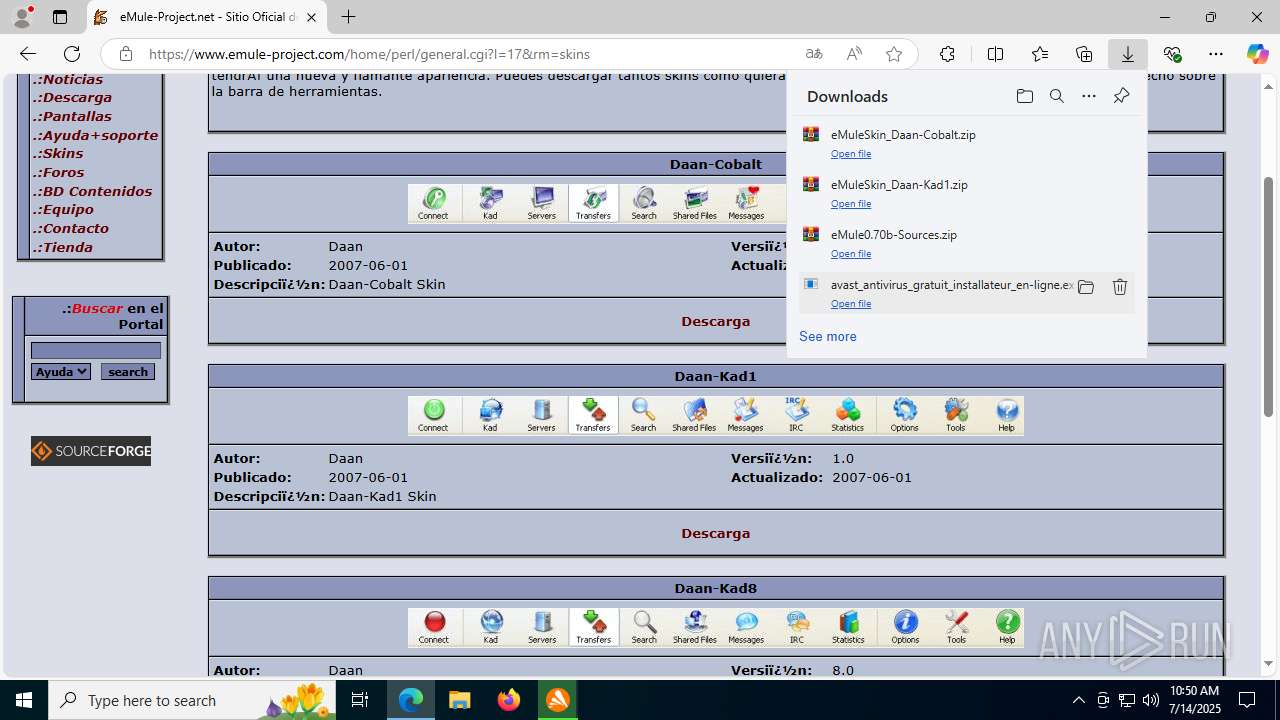
Task: Click the taskbar search box
Action: point(192,700)
